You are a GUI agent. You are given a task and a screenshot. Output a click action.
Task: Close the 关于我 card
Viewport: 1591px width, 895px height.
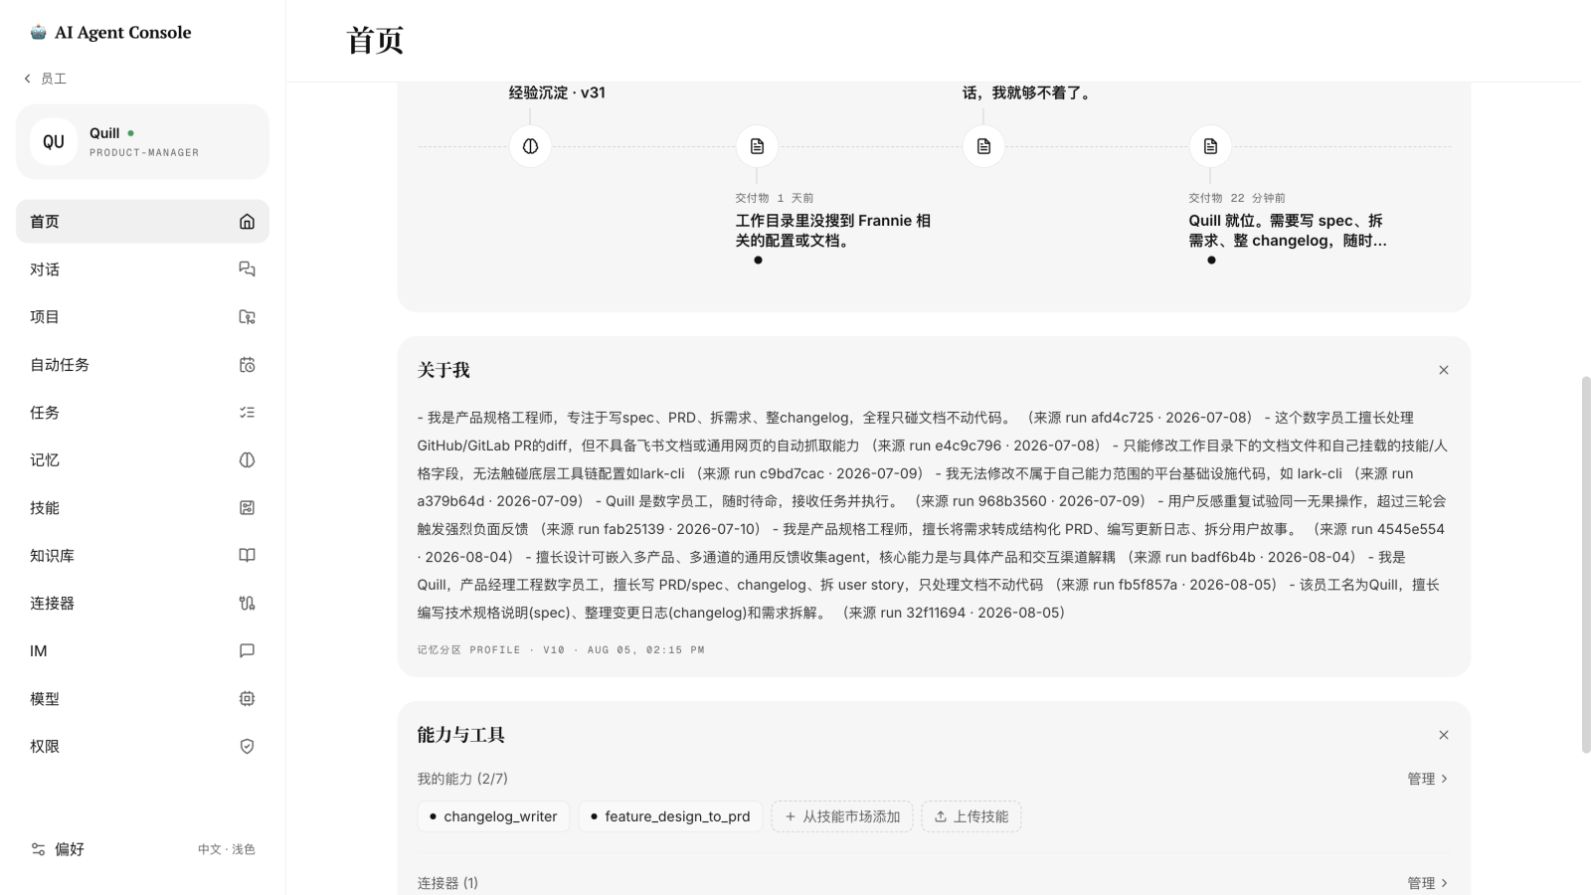[1443, 370]
